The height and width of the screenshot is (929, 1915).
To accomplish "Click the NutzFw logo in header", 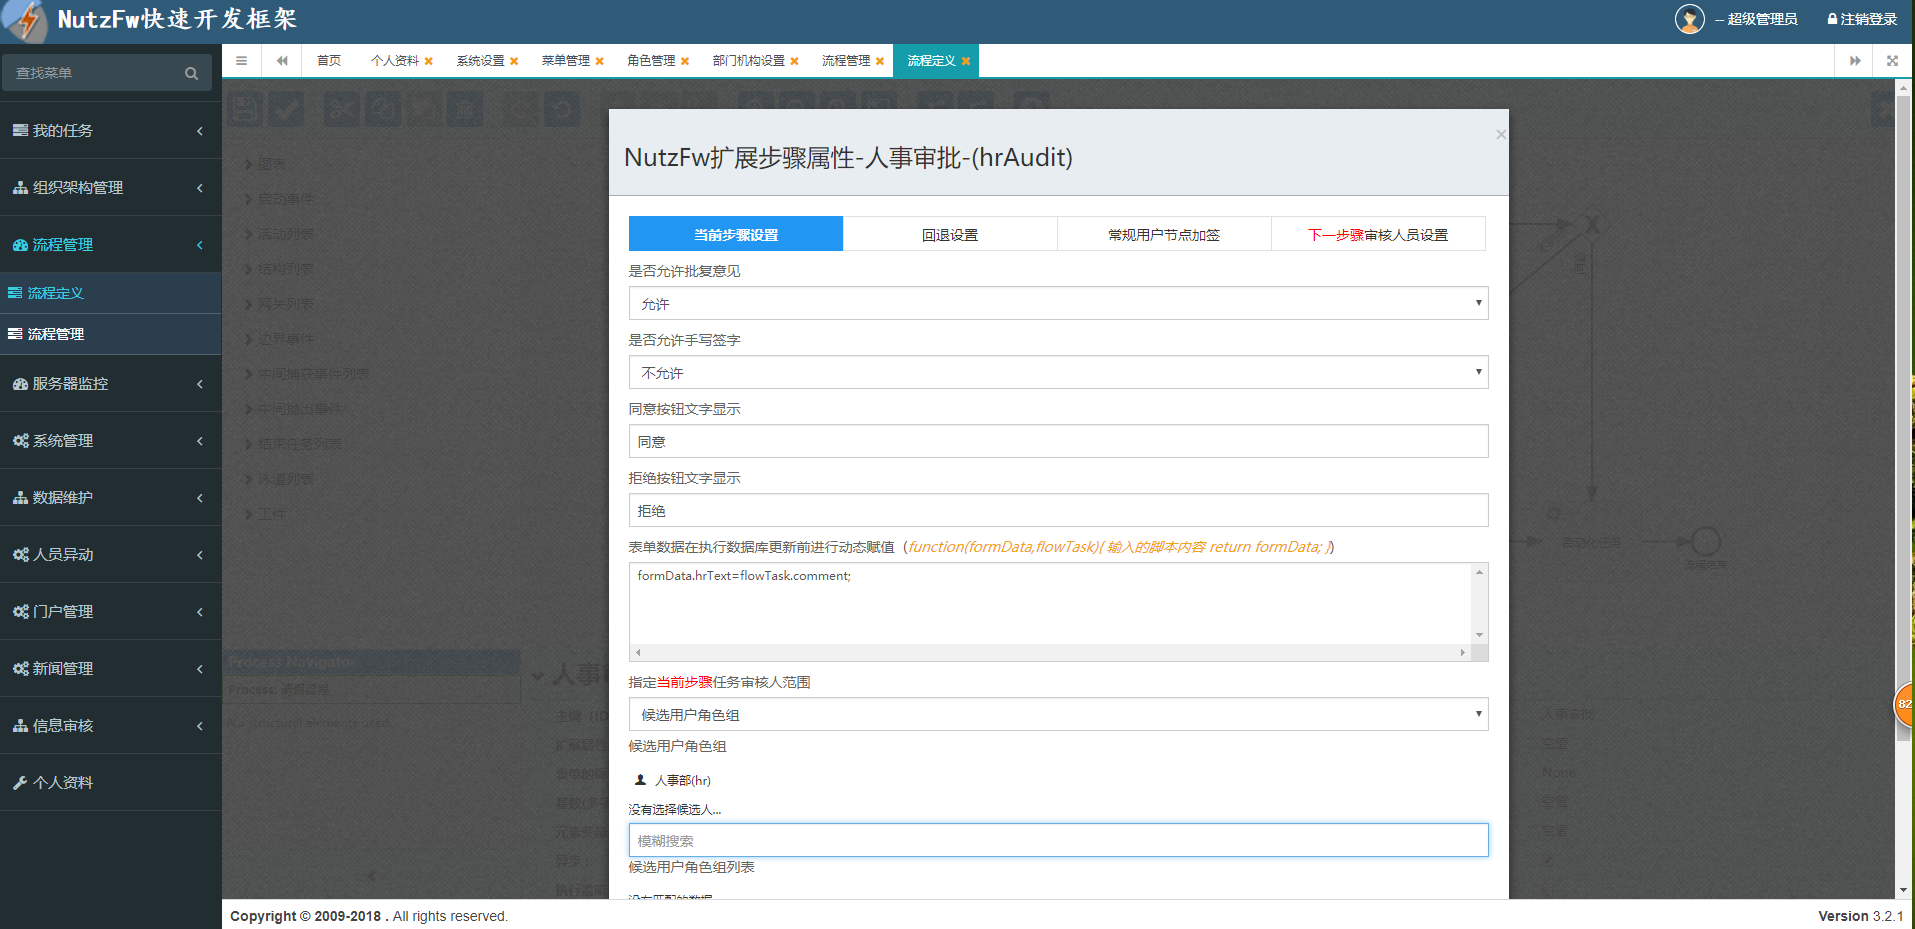I will coord(25,21).
